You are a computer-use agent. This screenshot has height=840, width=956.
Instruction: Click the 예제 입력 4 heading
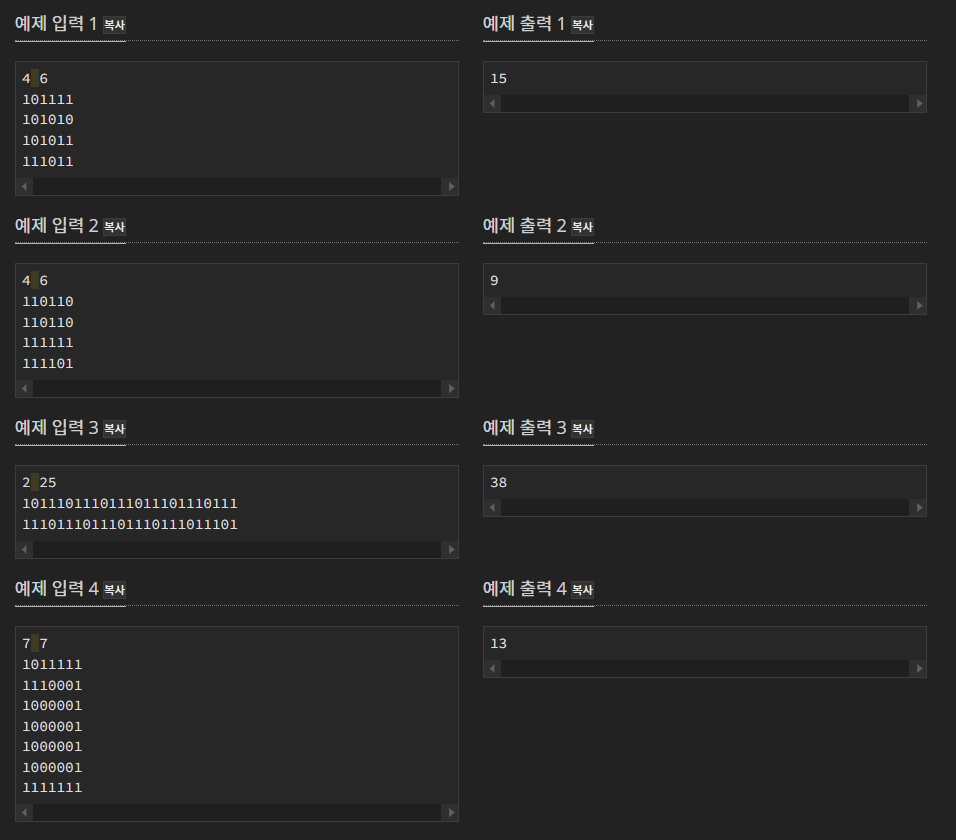(56, 588)
